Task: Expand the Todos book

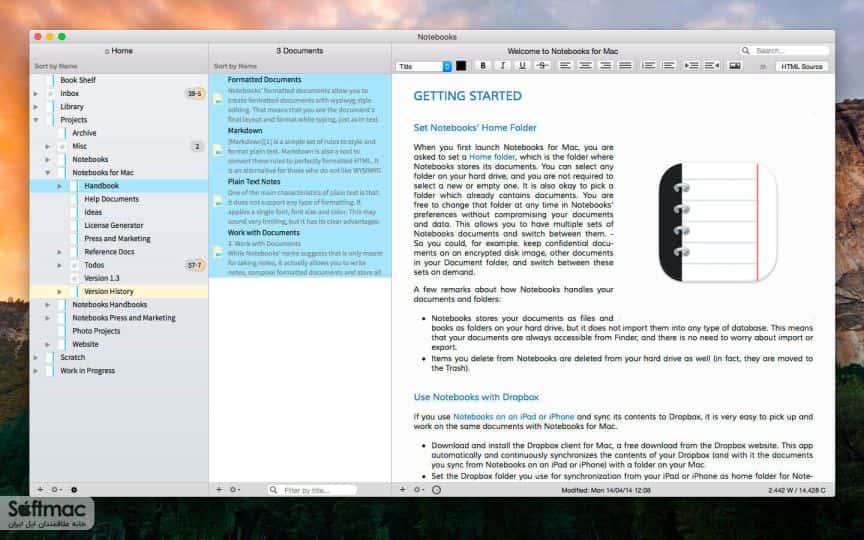Action: pos(60,265)
